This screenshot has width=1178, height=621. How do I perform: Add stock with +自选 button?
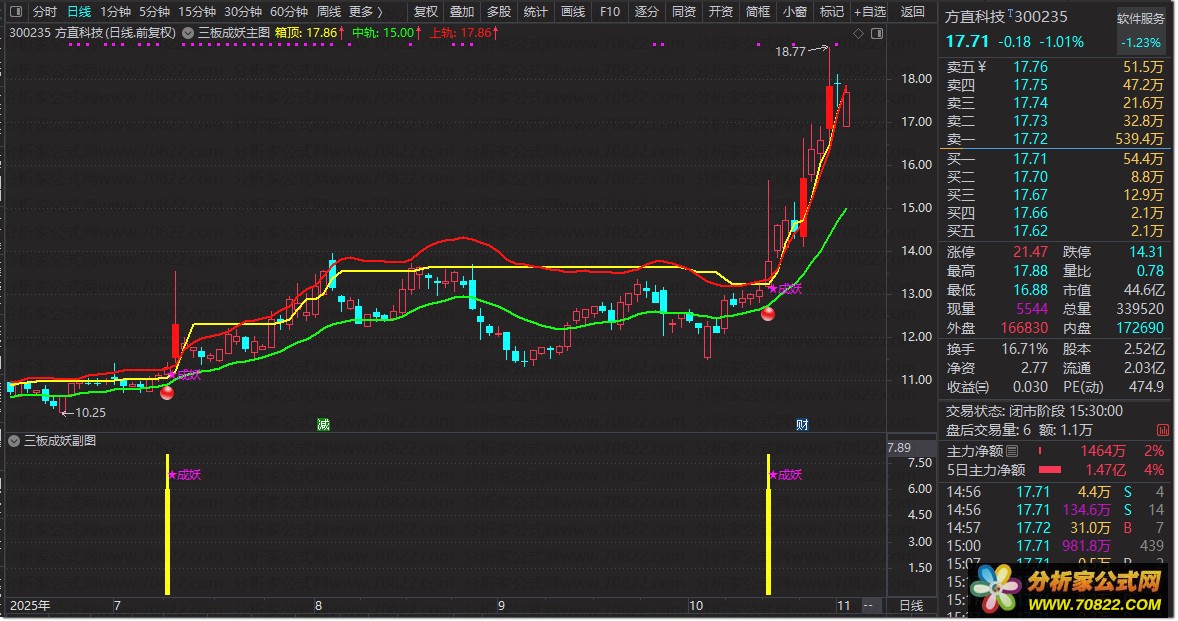869,12
